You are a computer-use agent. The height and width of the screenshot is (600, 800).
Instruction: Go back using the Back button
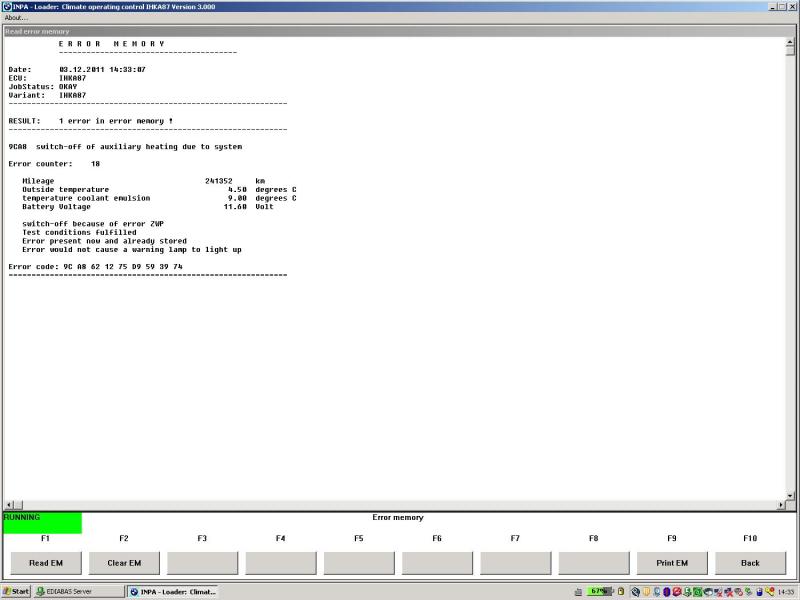pos(750,563)
